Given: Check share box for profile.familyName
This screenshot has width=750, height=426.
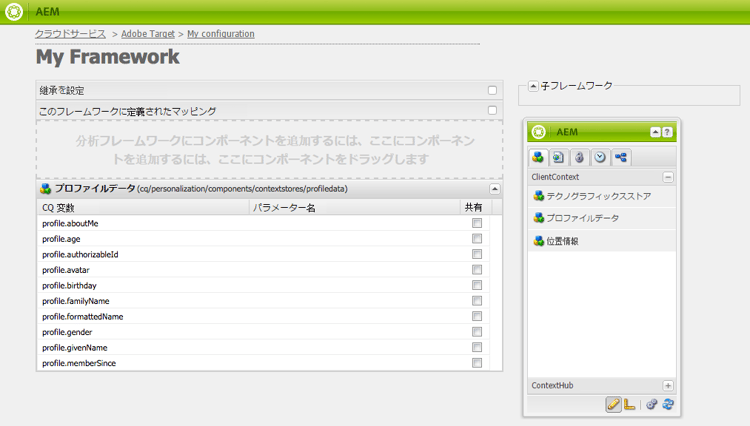Looking at the screenshot, I should 477,301.
